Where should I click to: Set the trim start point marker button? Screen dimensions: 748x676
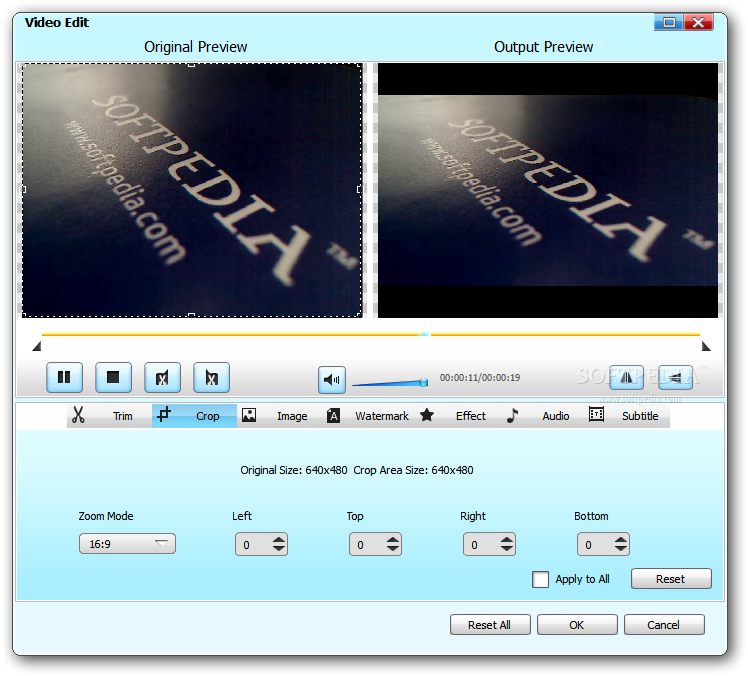162,377
